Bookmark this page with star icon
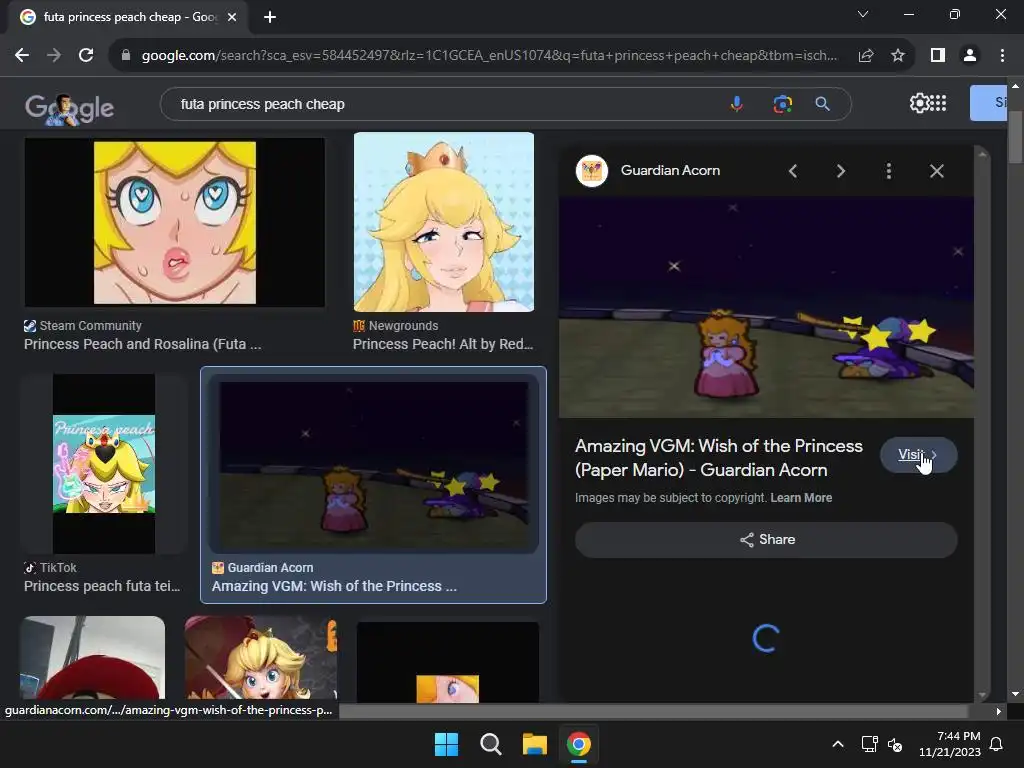This screenshot has width=1024, height=768. (898, 56)
